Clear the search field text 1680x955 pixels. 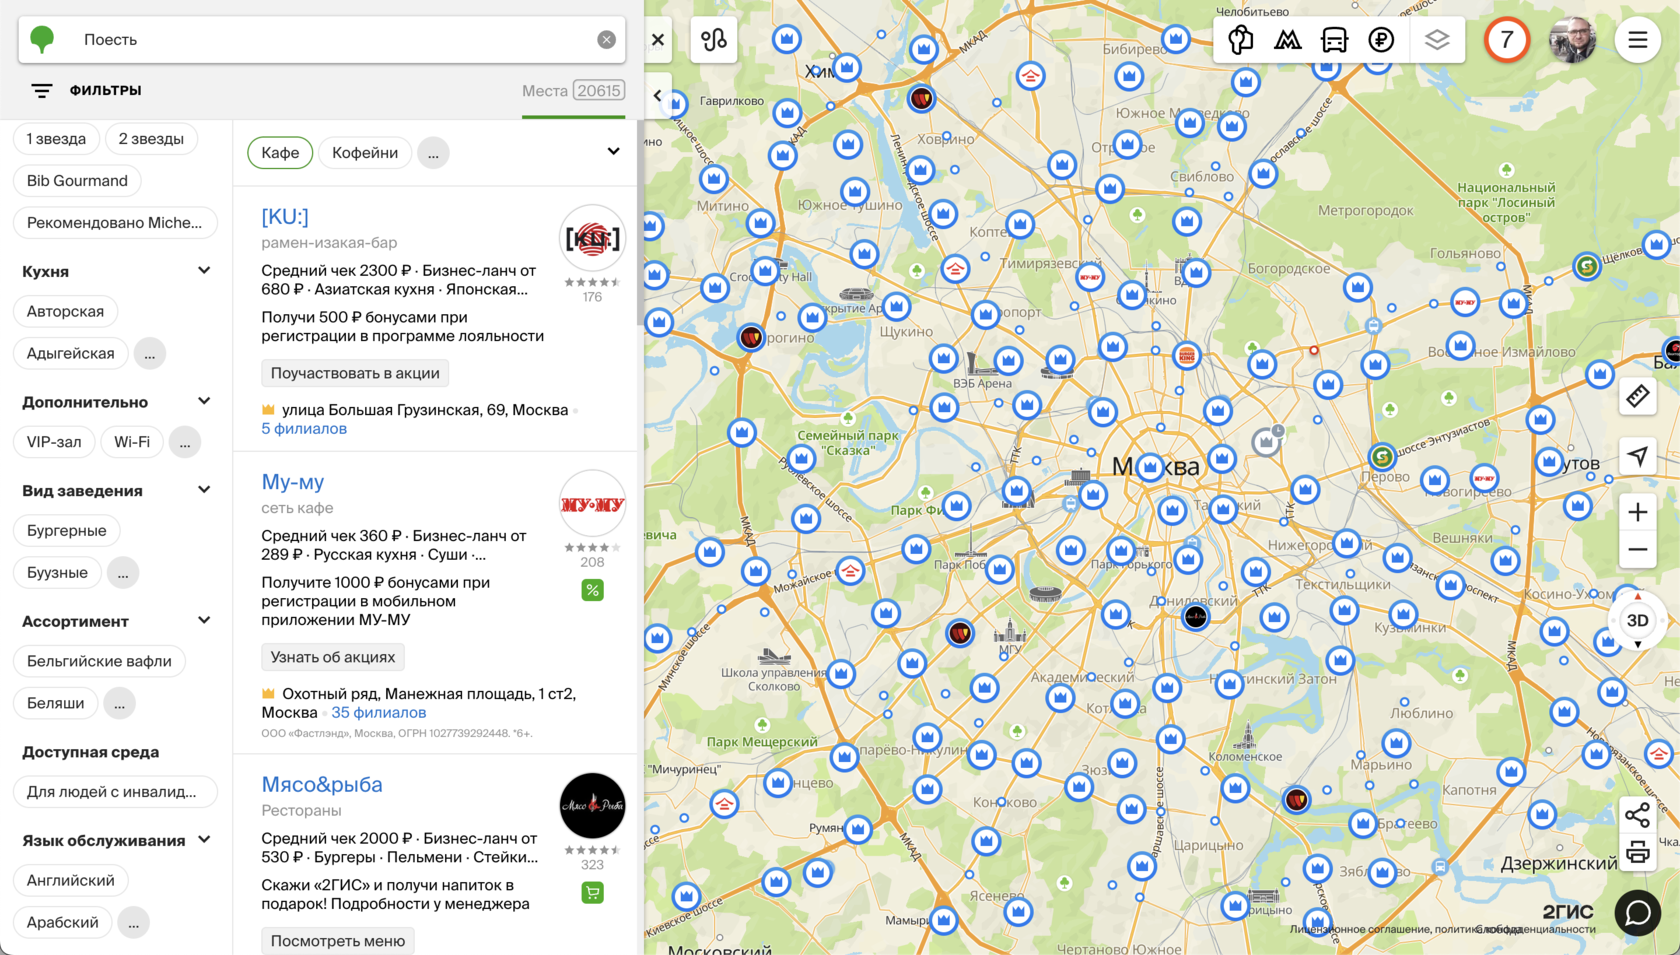pyautogui.click(x=606, y=40)
